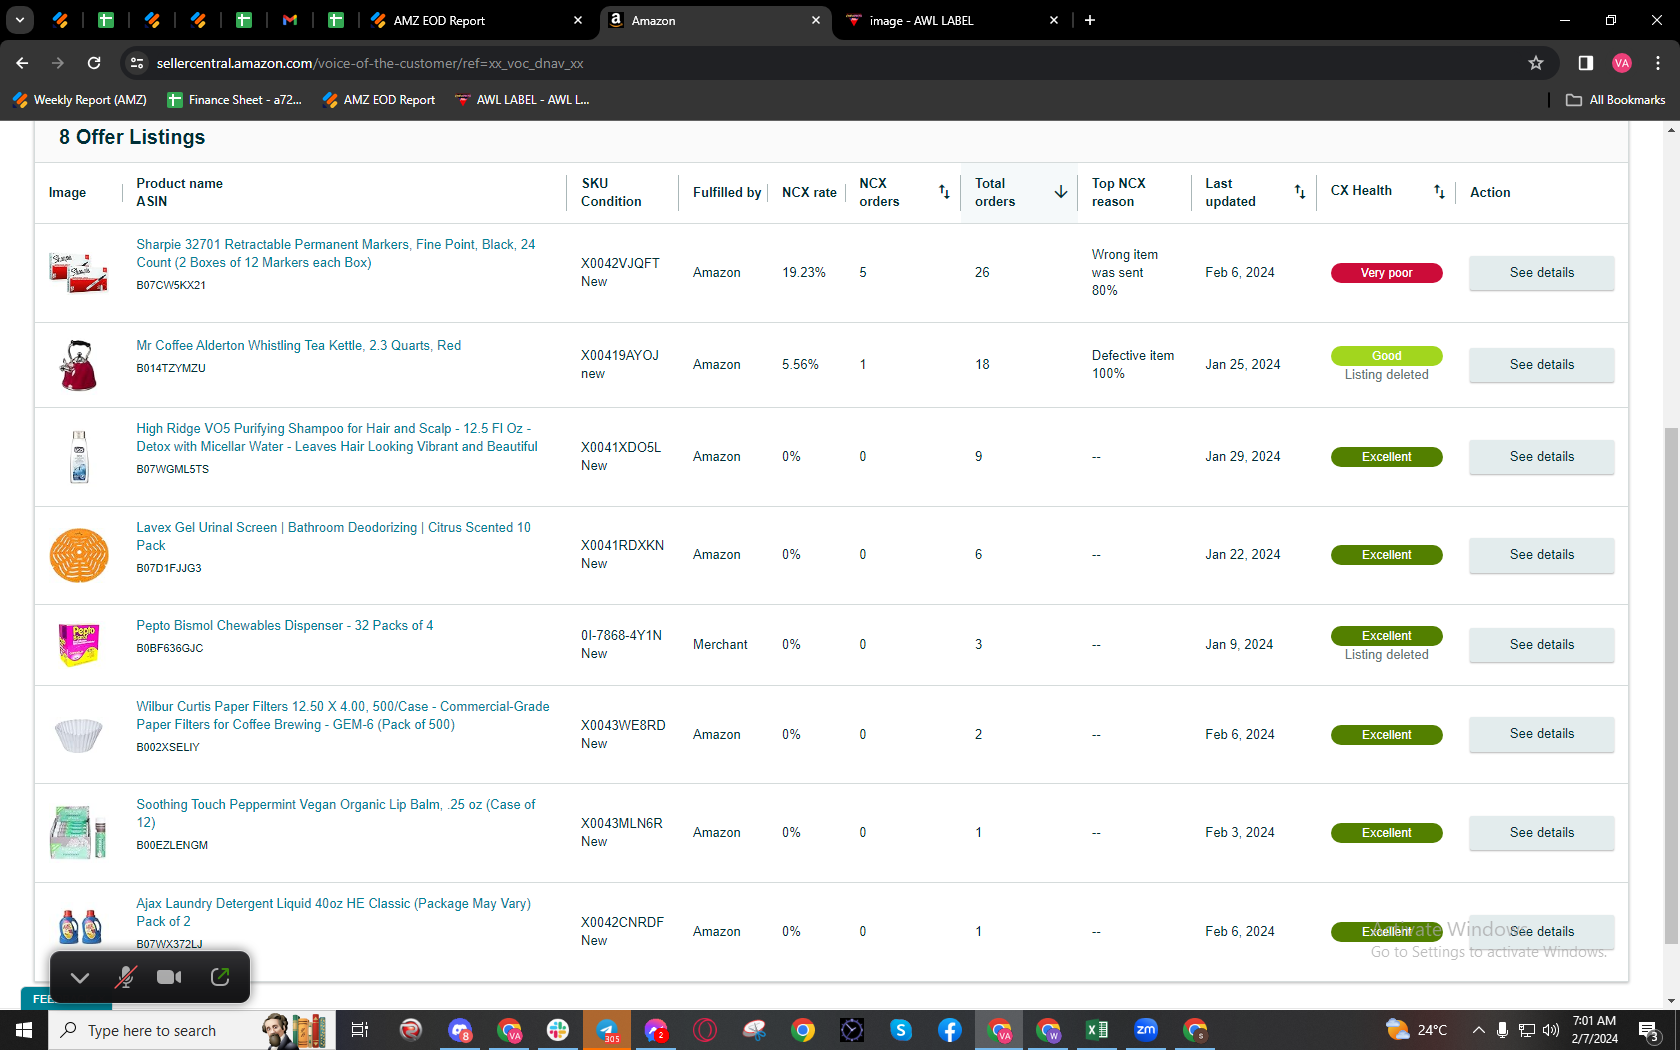Open Windows Task View

360,1030
